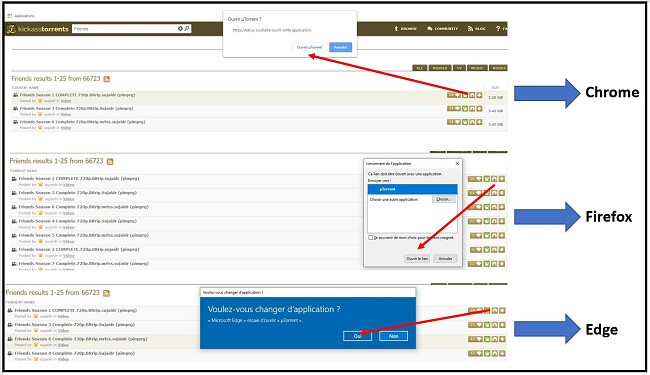Click Video category link under Season 1 in Chrome panel
650x375 pixels.
(x=66, y=101)
